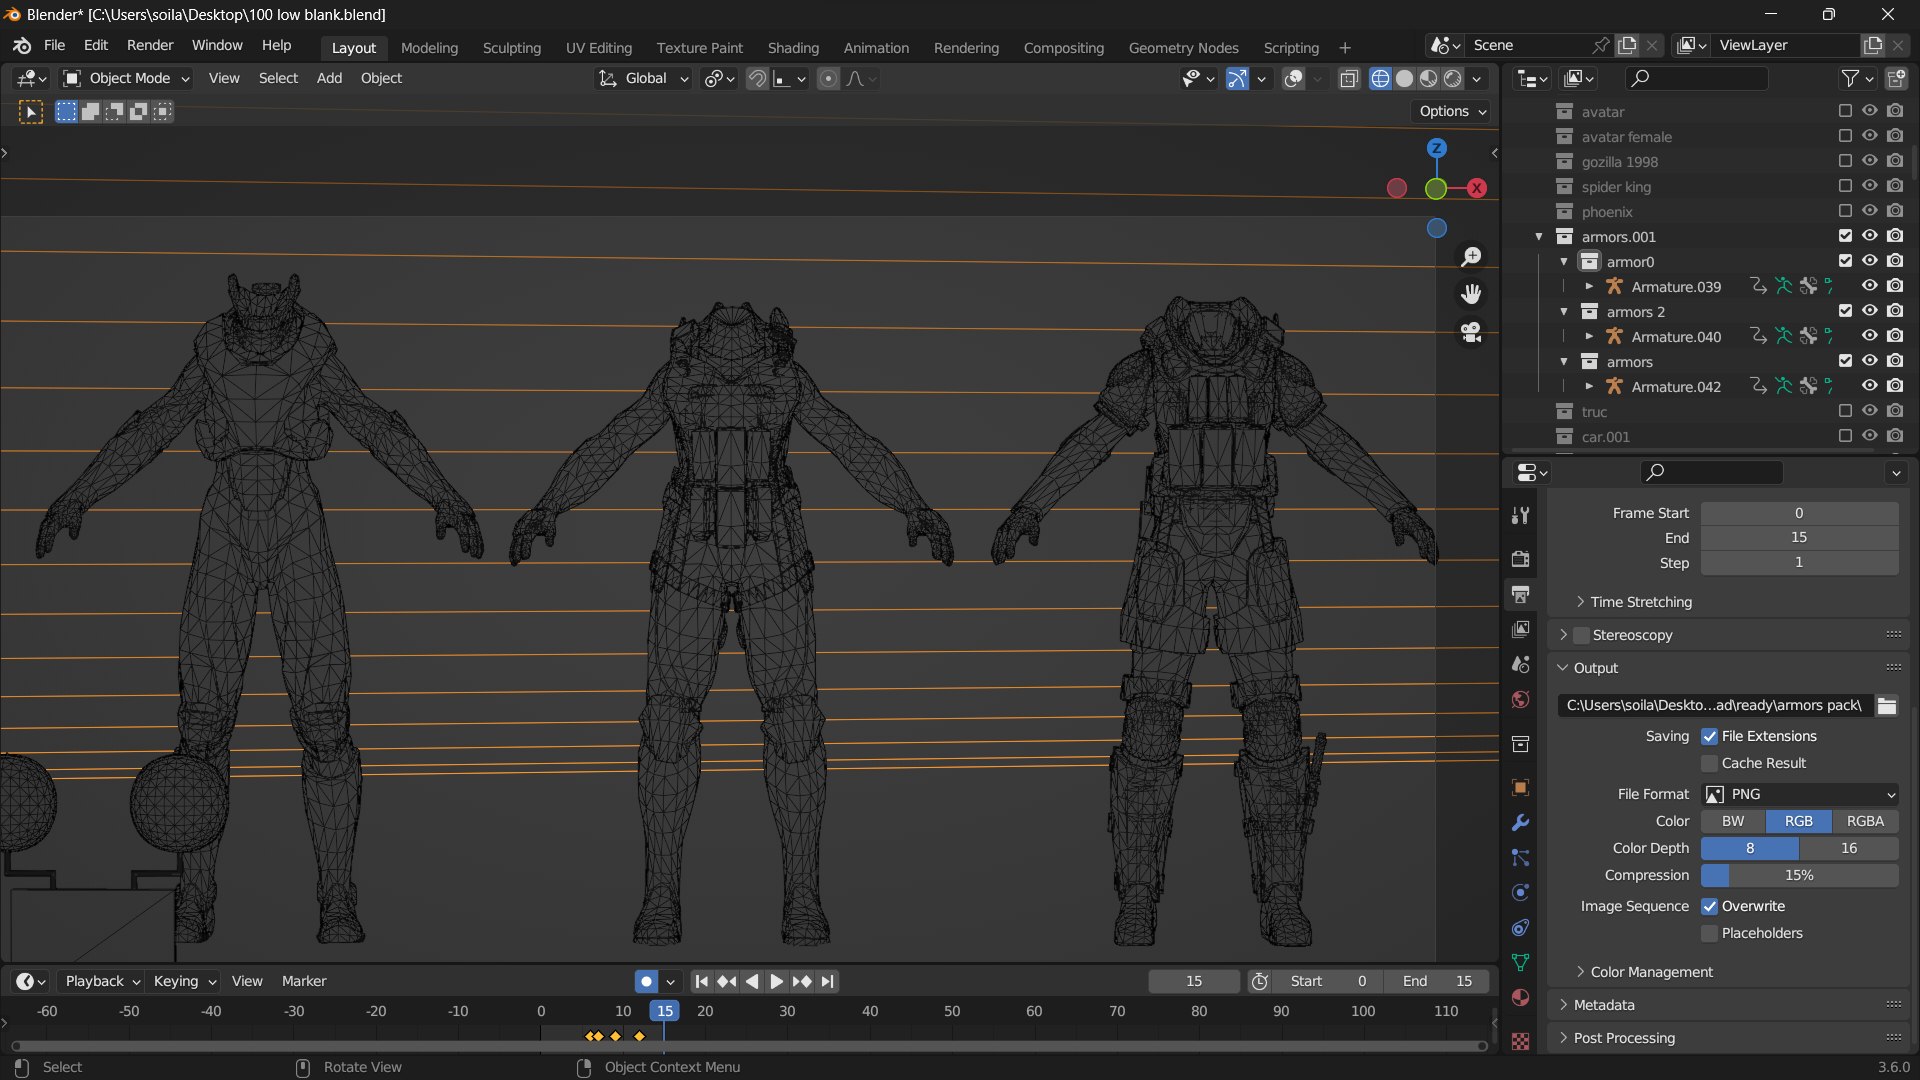The image size is (1920, 1080).
Task: Open the Playback dropdown in timeline
Action: point(101,981)
